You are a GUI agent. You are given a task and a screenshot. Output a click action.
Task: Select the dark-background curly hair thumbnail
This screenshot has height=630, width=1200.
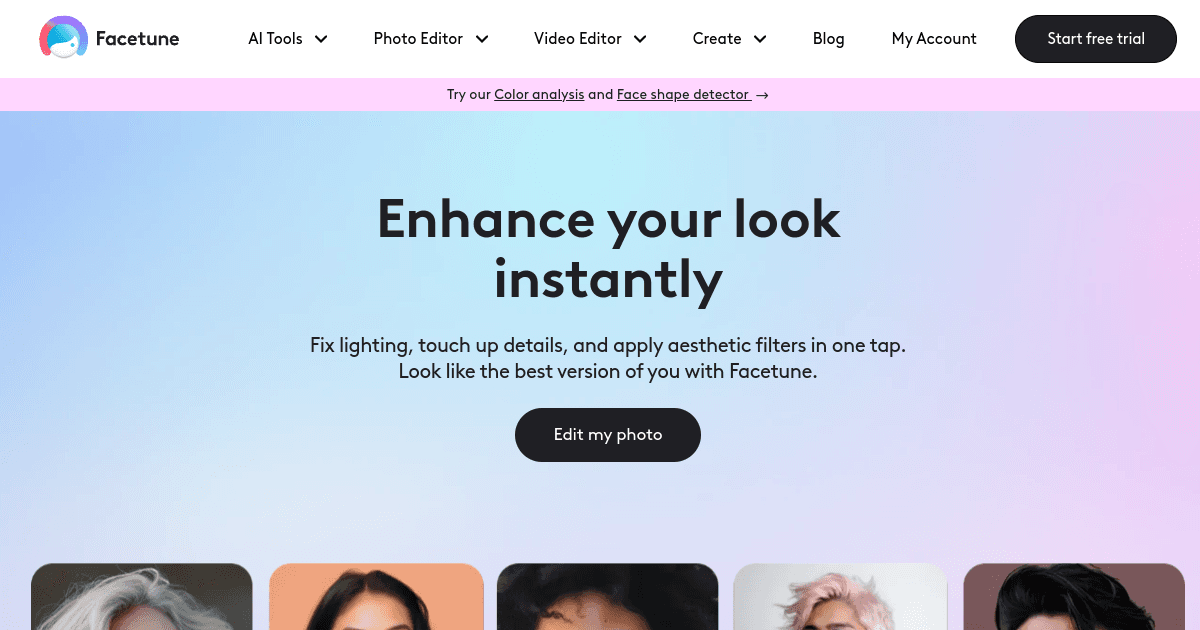pyautogui.click(x=608, y=597)
